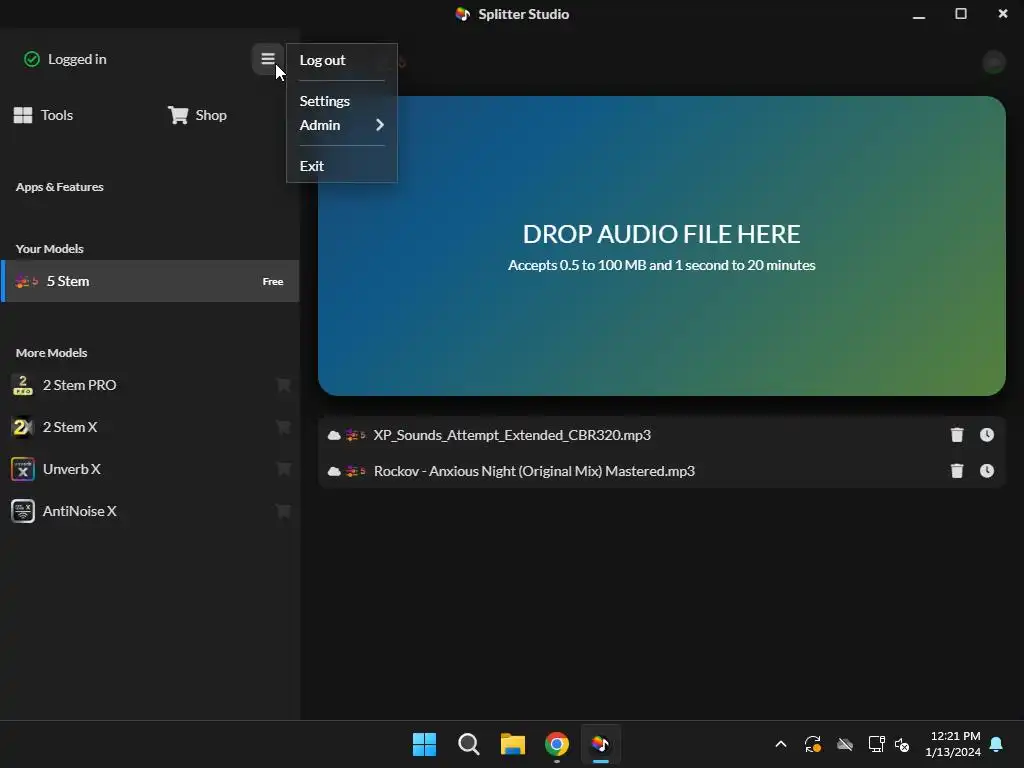The height and width of the screenshot is (768, 1024).
Task: Click cloud icon beside Rockov - Anxious Night file
Action: [334, 471]
